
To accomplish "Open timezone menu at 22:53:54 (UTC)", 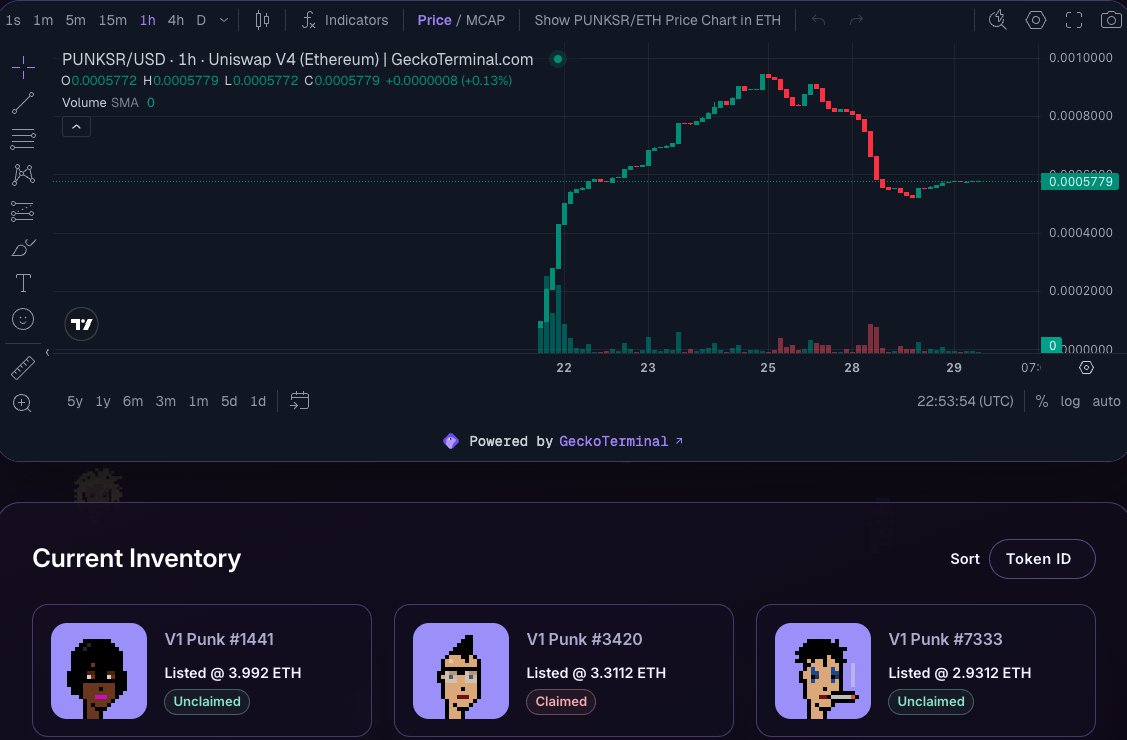I will tap(965, 401).
